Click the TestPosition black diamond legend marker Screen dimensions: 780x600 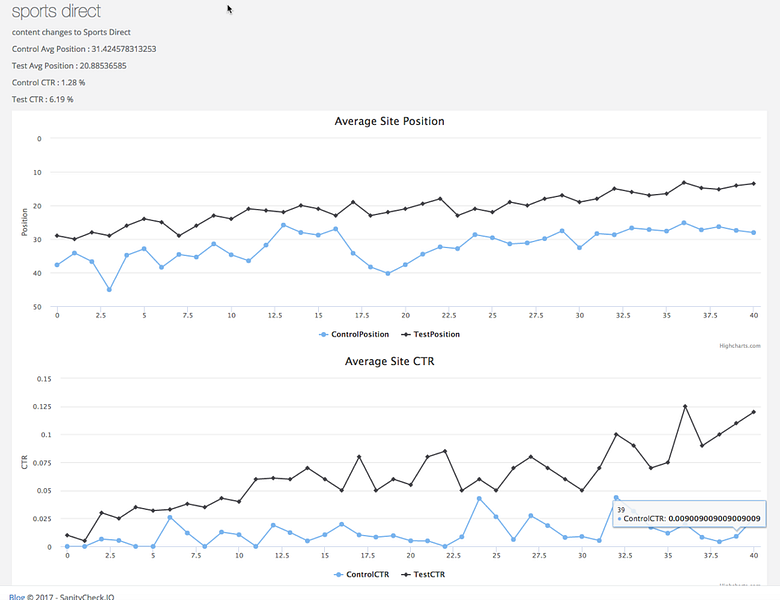tap(406, 334)
